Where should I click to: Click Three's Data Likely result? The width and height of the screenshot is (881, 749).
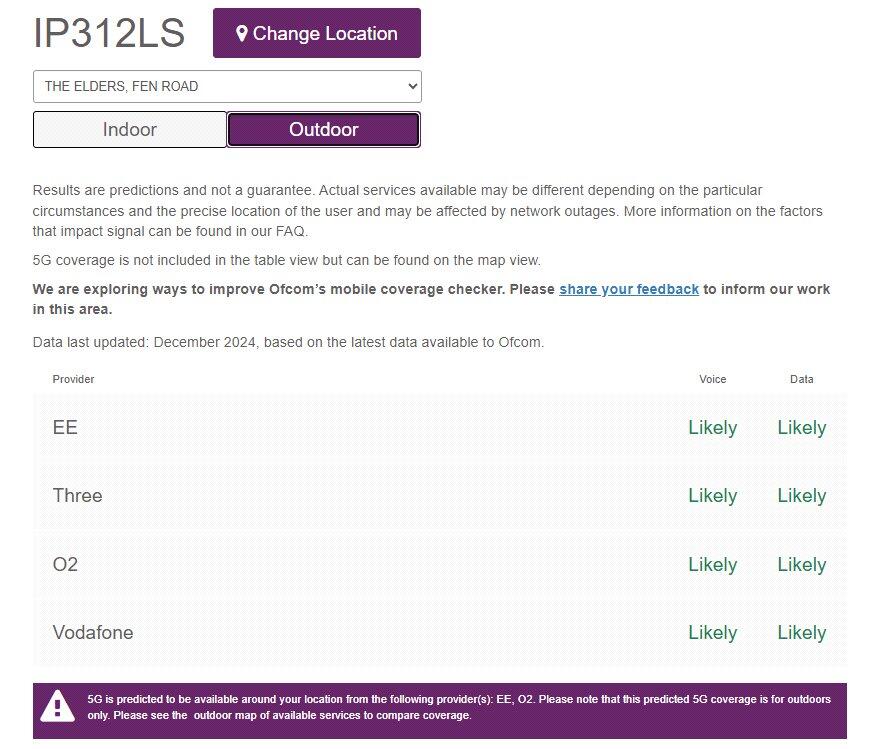click(801, 496)
